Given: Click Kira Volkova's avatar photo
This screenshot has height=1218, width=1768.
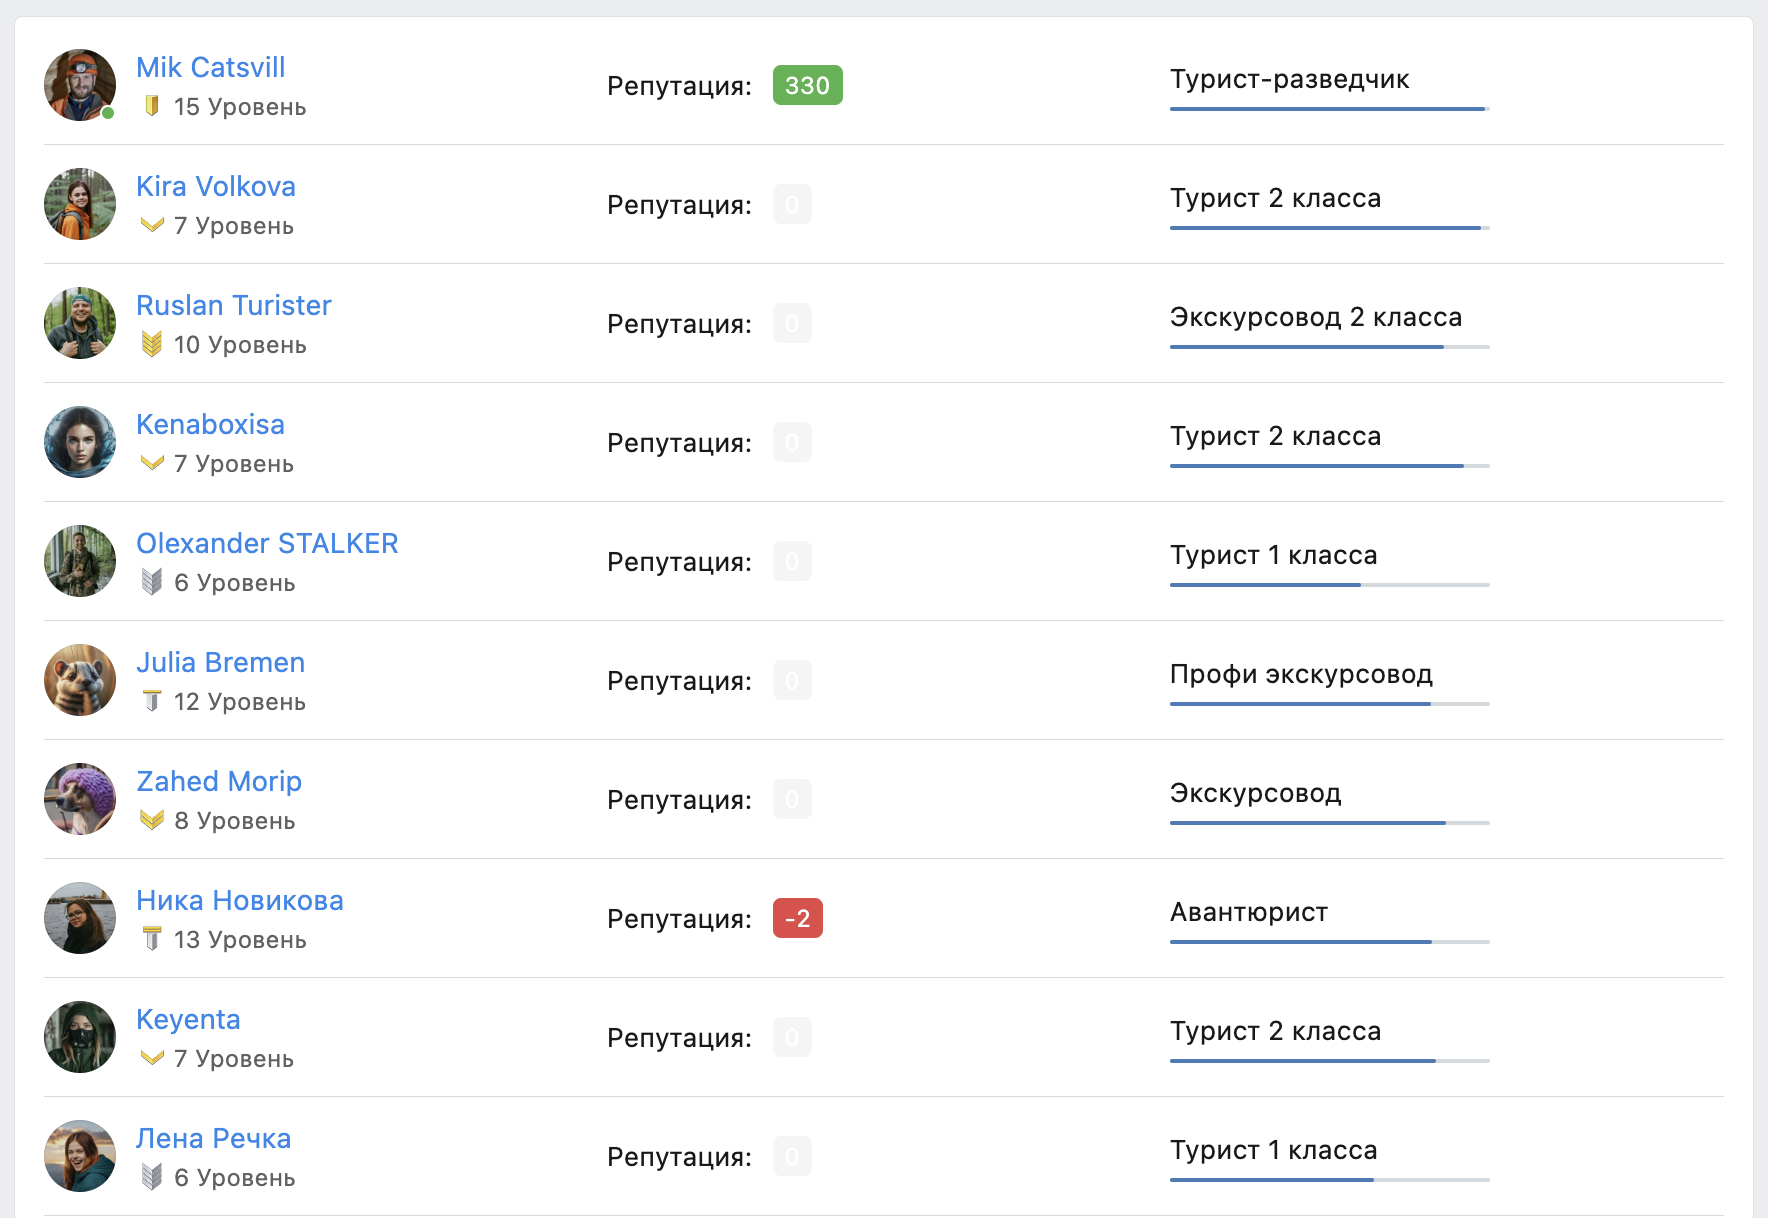Looking at the screenshot, I should (x=80, y=204).
